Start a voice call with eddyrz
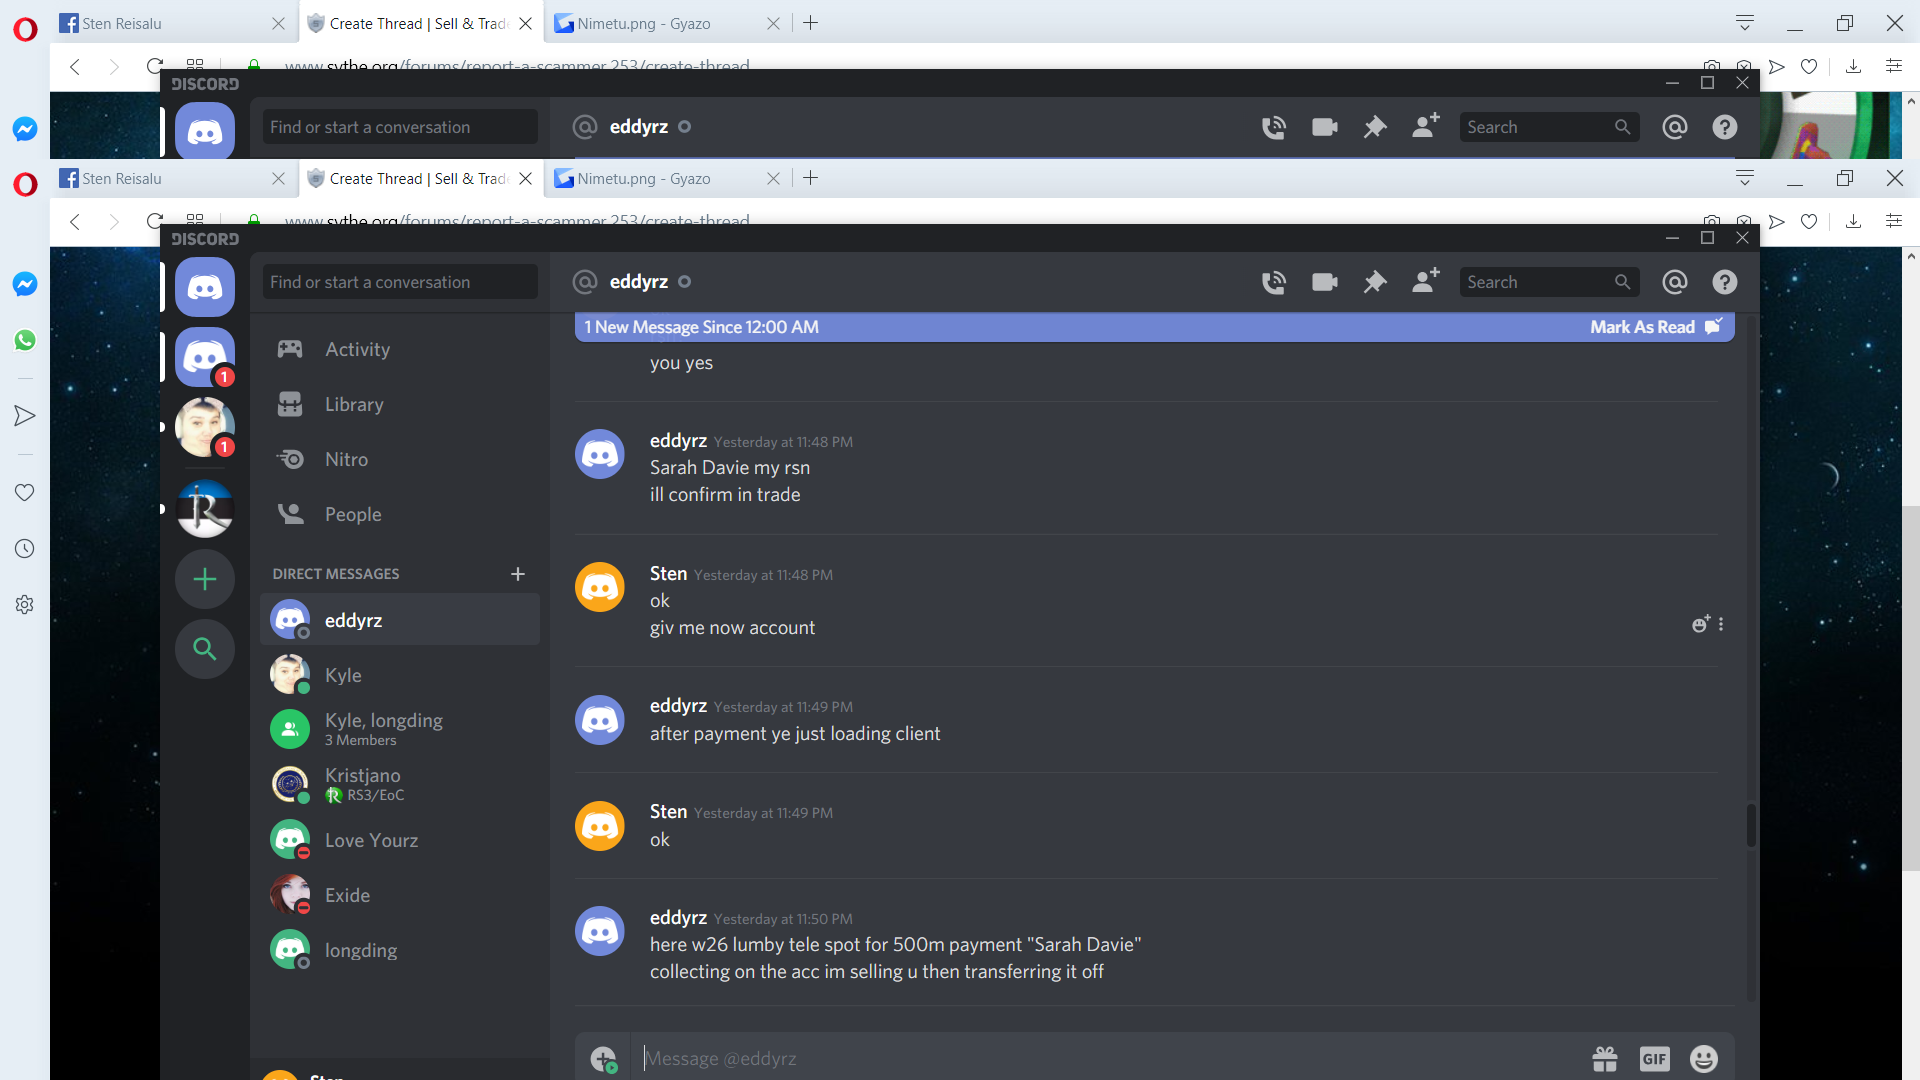 (1273, 283)
